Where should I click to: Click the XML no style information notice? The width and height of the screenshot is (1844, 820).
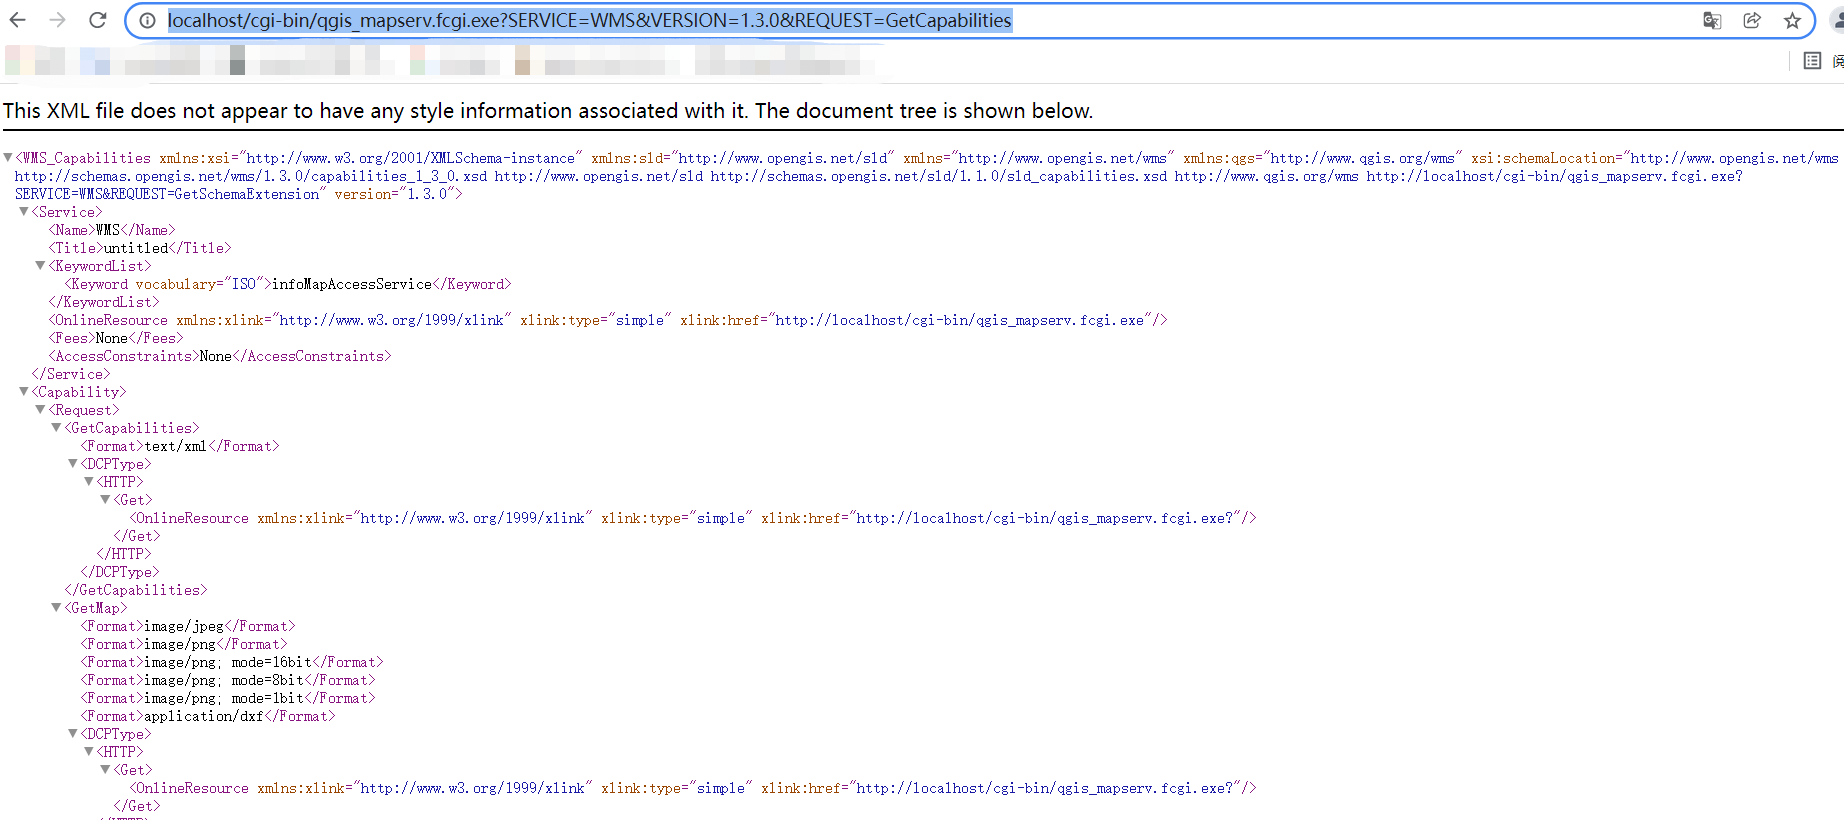click(548, 111)
